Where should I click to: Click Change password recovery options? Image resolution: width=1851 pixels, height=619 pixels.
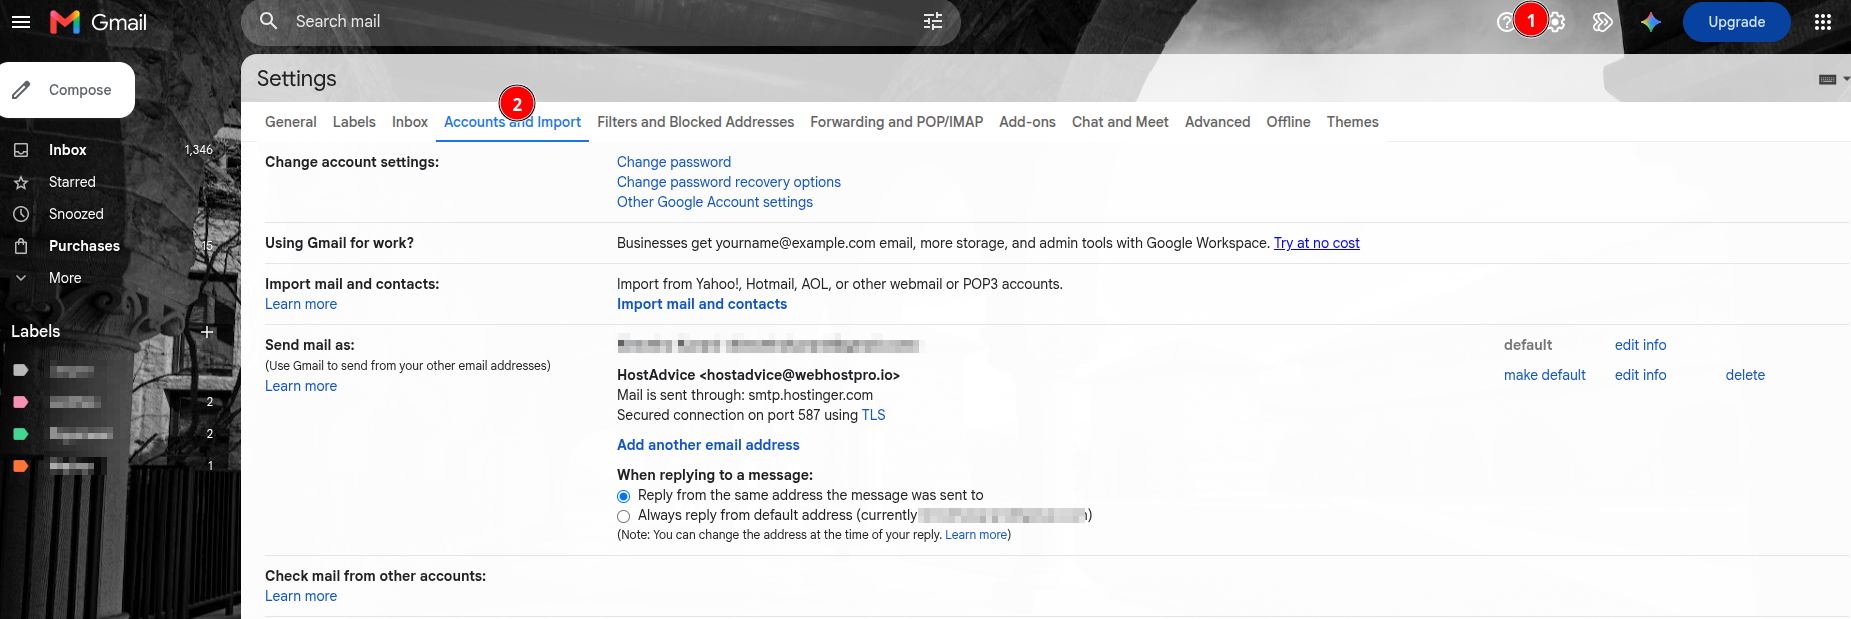click(x=729, y=182)
